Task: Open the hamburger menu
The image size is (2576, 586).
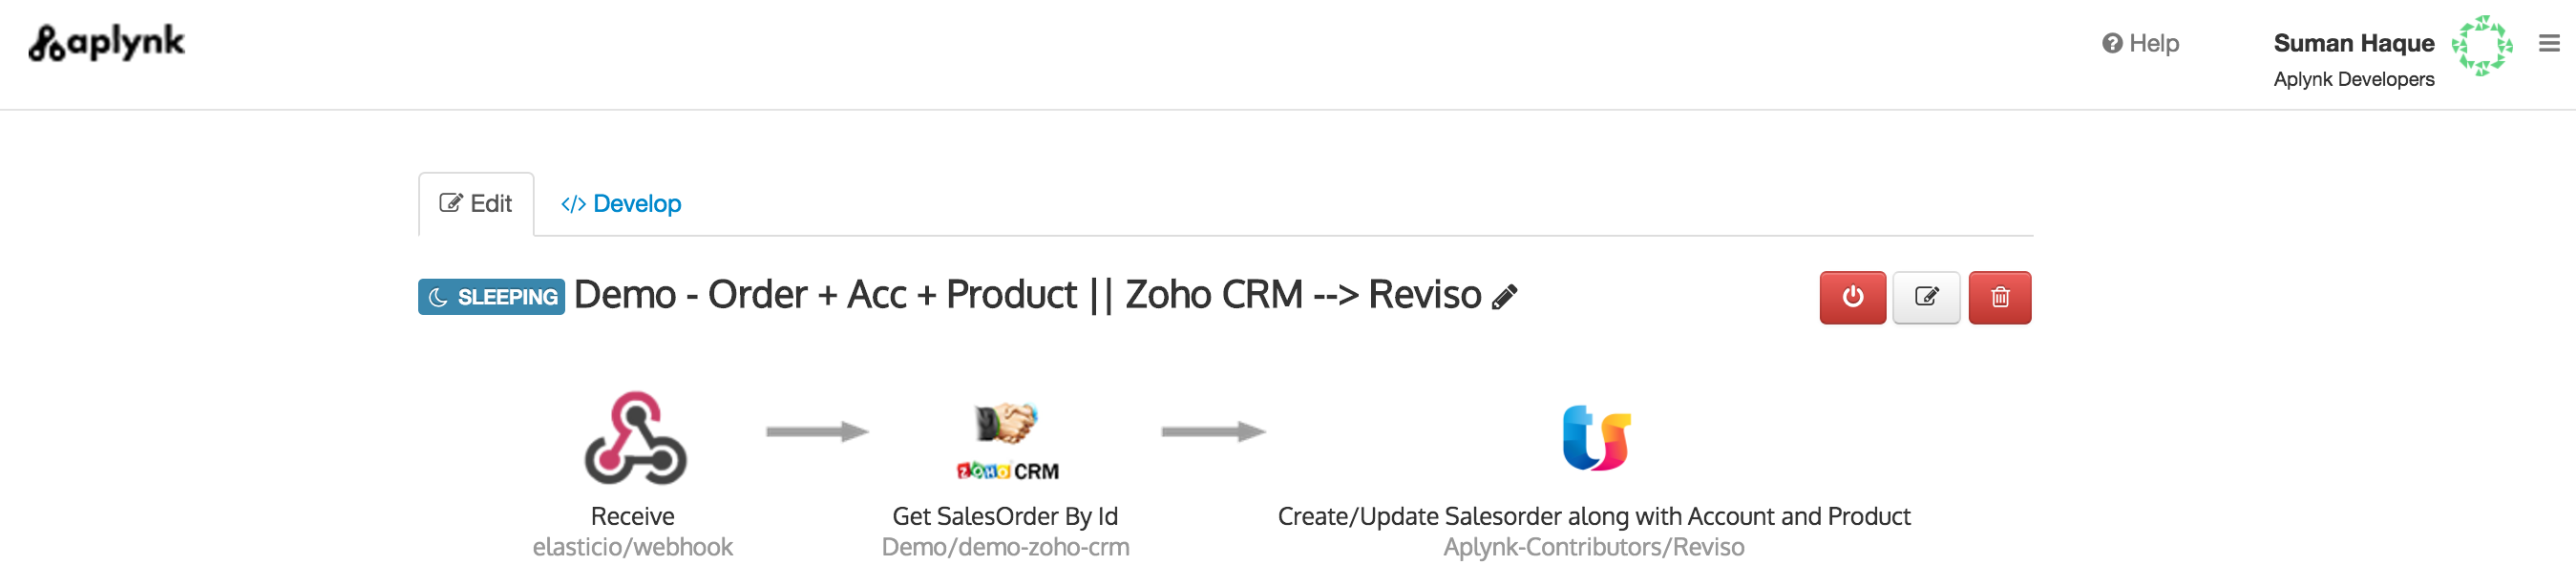Action: point(2549,43)
